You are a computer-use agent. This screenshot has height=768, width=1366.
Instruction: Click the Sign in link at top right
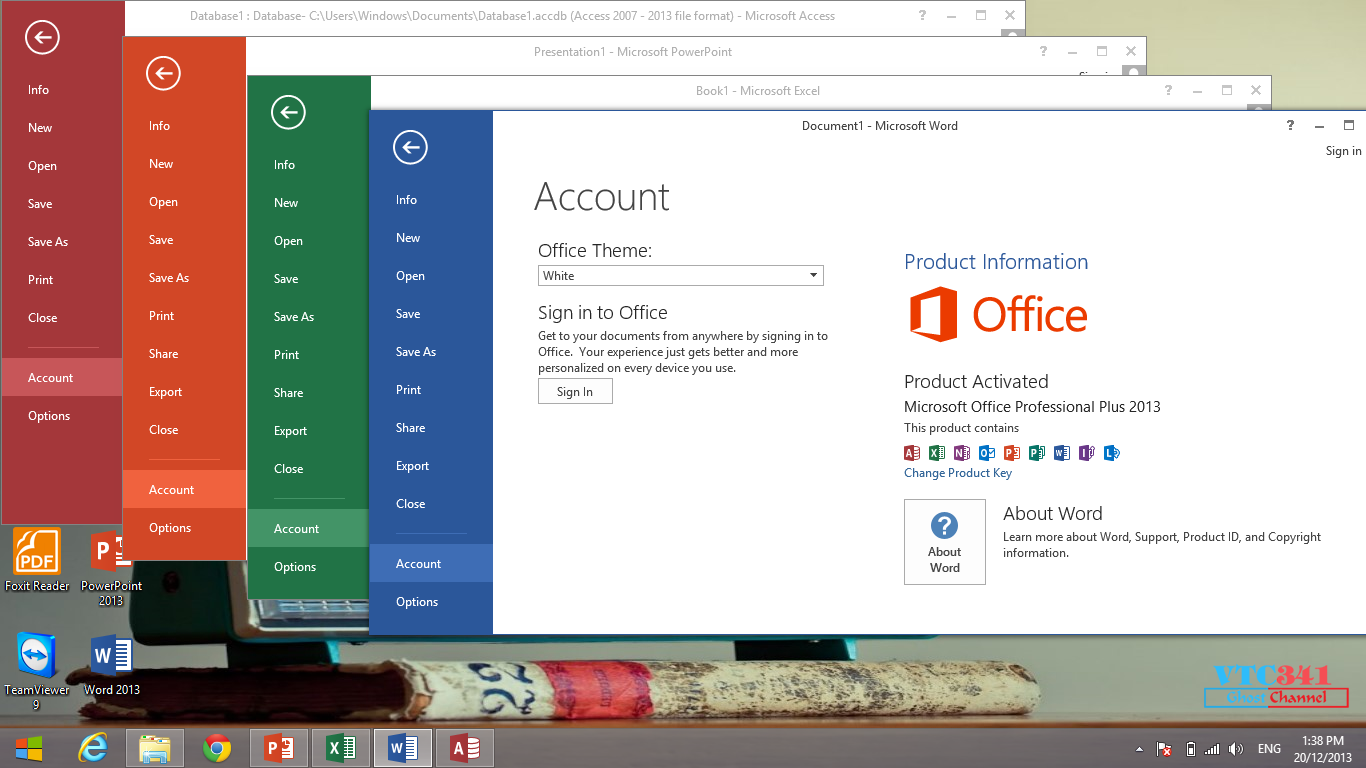pyautogui.click(x=1343, y=151)
